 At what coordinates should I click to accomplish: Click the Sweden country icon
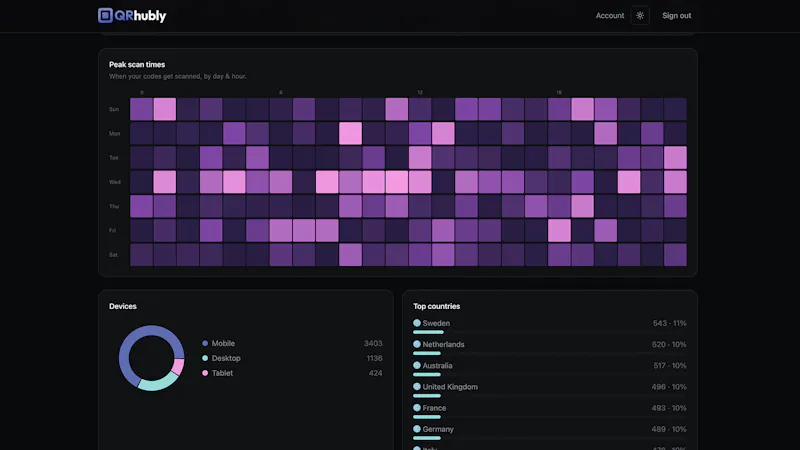pos(417,323)
